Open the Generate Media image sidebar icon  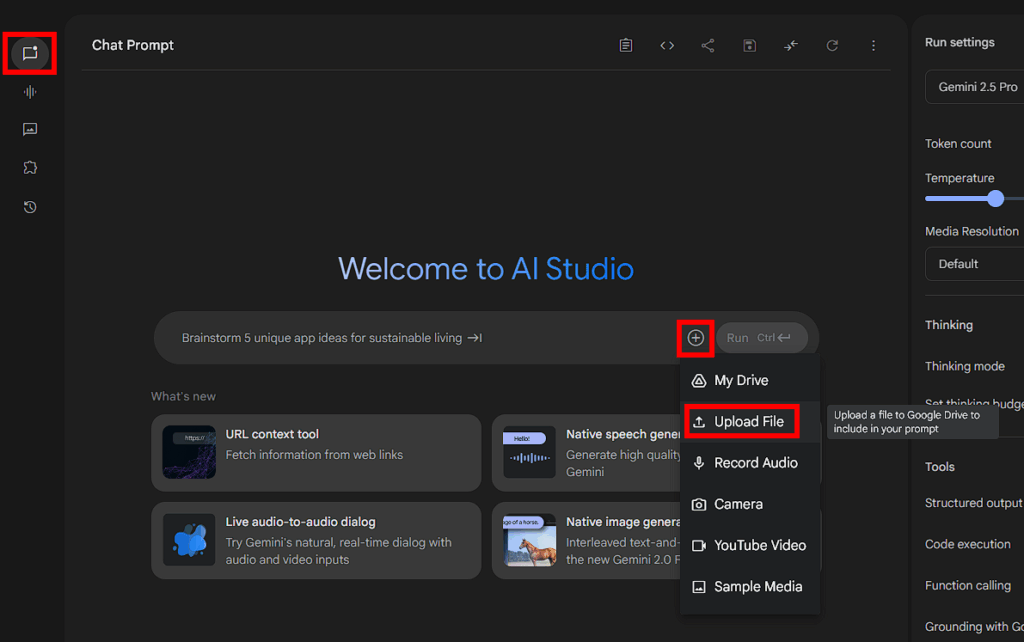(30, 129)
